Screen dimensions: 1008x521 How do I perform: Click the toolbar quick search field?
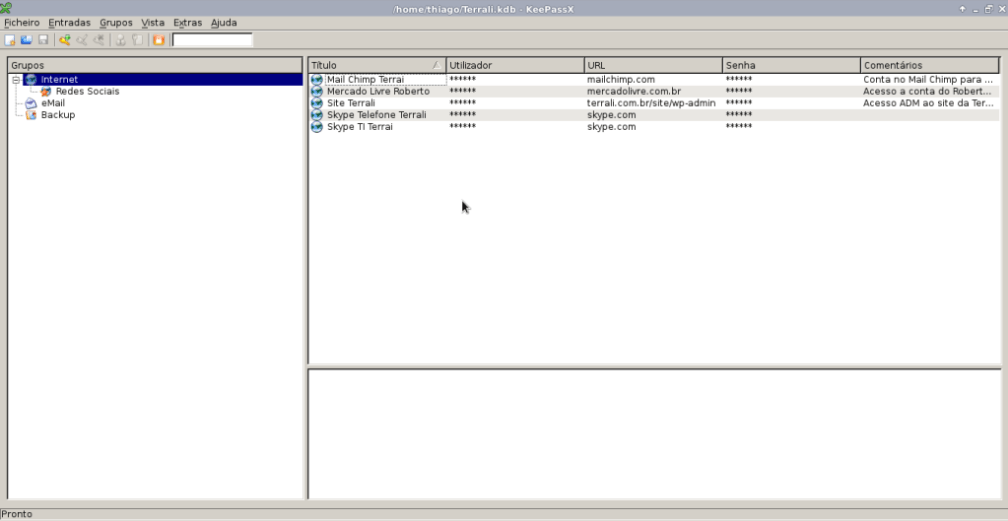point(212,40)
